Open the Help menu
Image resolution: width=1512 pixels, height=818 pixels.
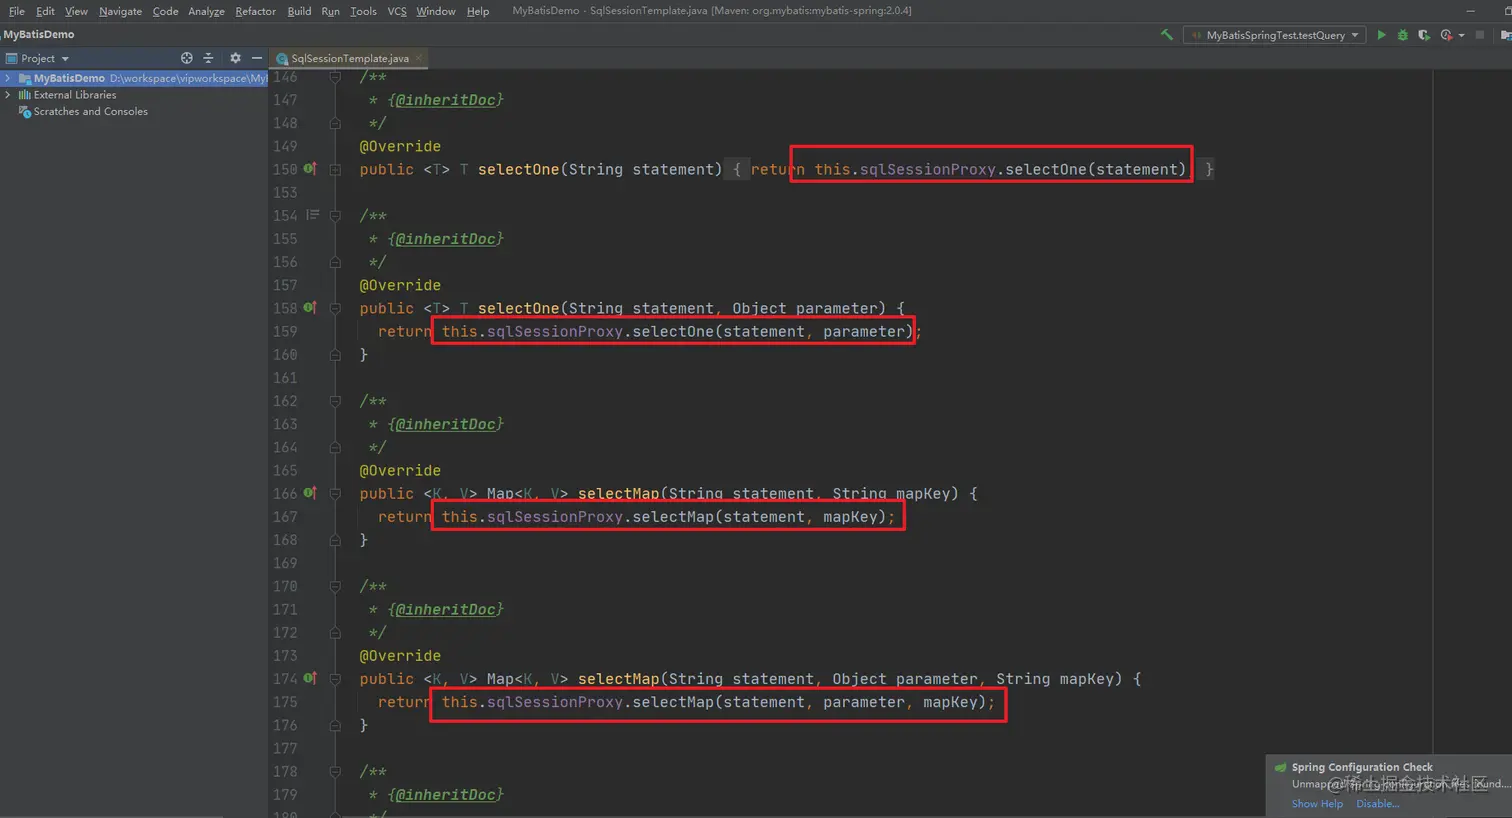click(478, 11)
